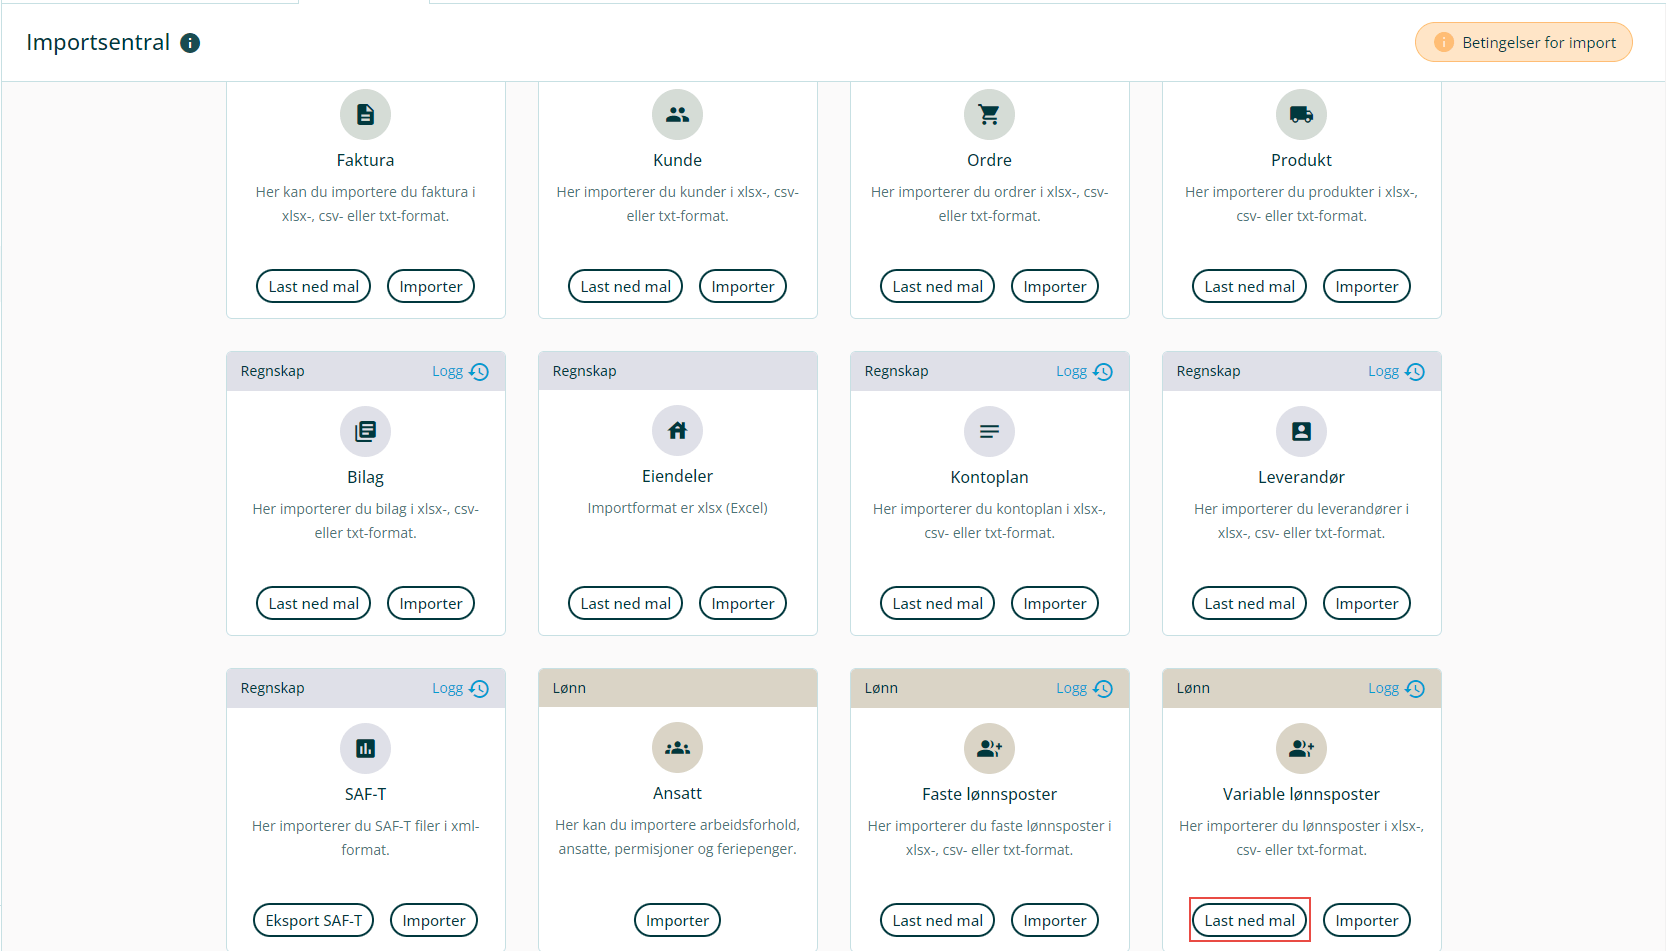The image size is (1666, 951).
Task: View the Kontoplan import Logg
Action: pyautogui.click(x=1083, y=372)
